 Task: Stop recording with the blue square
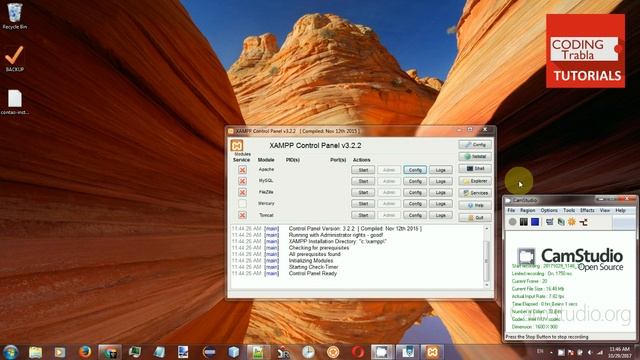[535, 222]
